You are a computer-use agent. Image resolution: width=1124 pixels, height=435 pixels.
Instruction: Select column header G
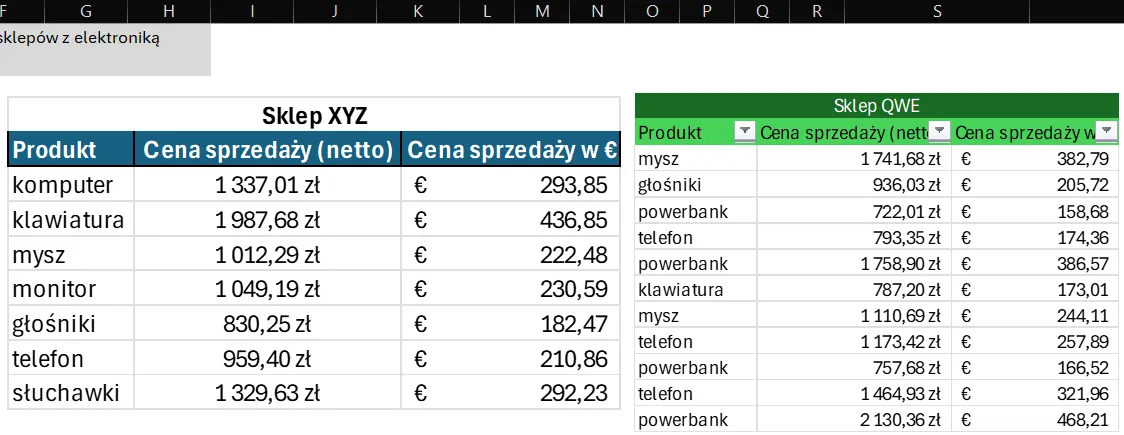pyautogui.click(x=86, y=11)
